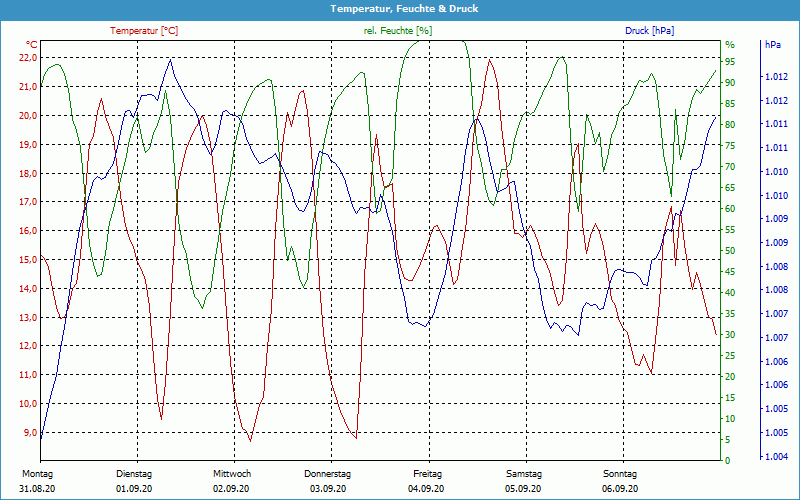The width and height of the screenshot is (800, 500).
Task: Click temperature axis value '20,0'
Action: point(28,115)
